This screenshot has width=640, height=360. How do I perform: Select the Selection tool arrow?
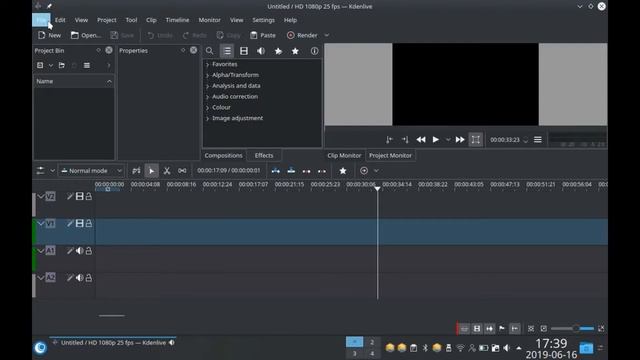(151, 171)
